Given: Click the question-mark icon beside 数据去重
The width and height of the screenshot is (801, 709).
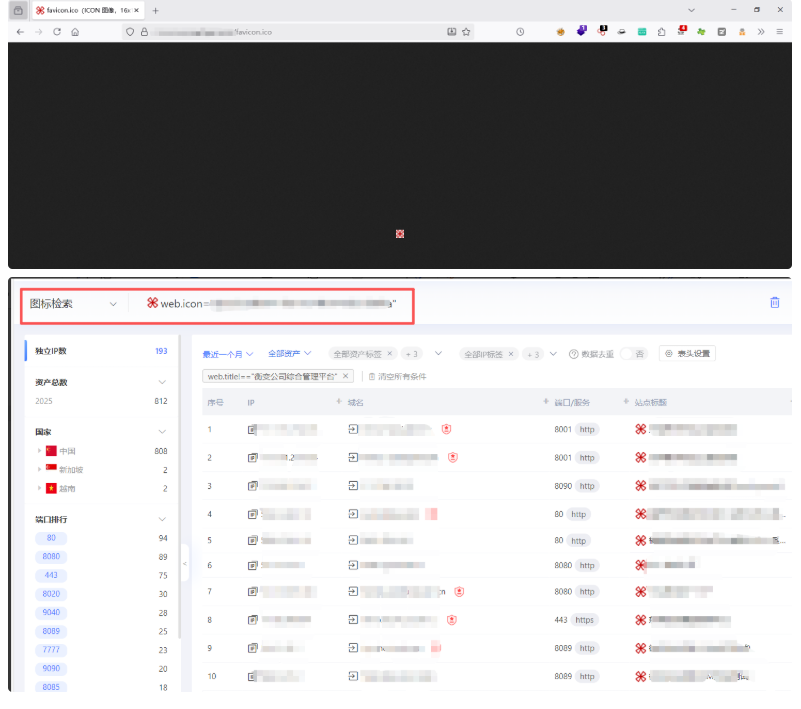Looking at the screenshot, I should pyautogui.click(x=574, y=354).
